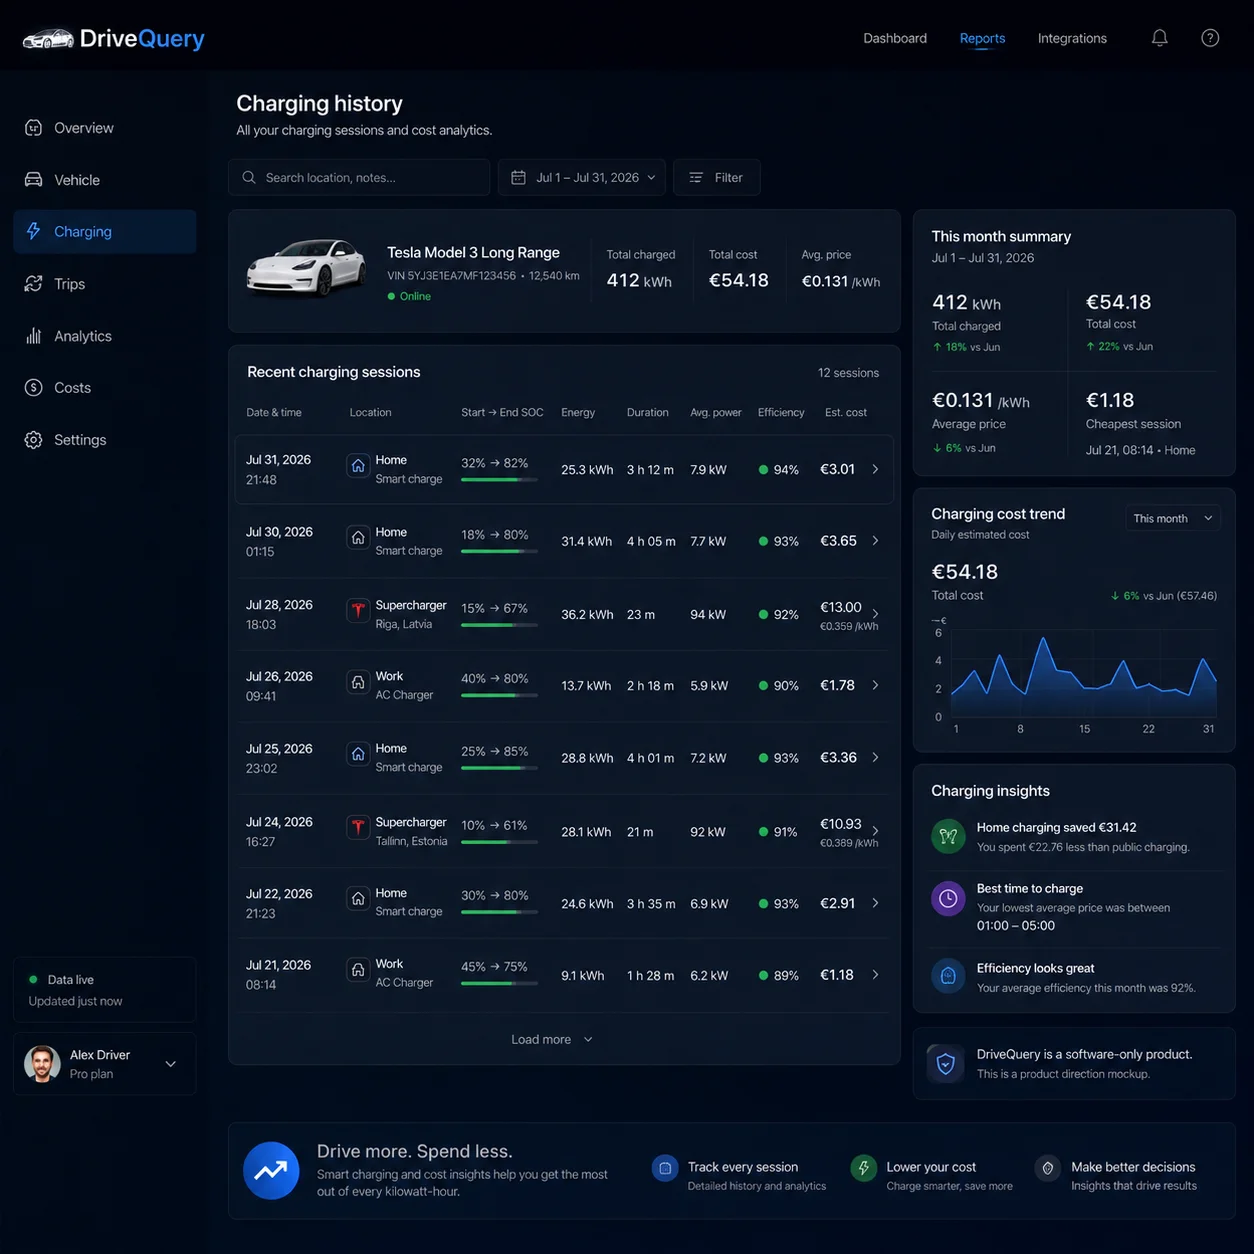Click the house icon for Jul 30 session

[358, 538]
